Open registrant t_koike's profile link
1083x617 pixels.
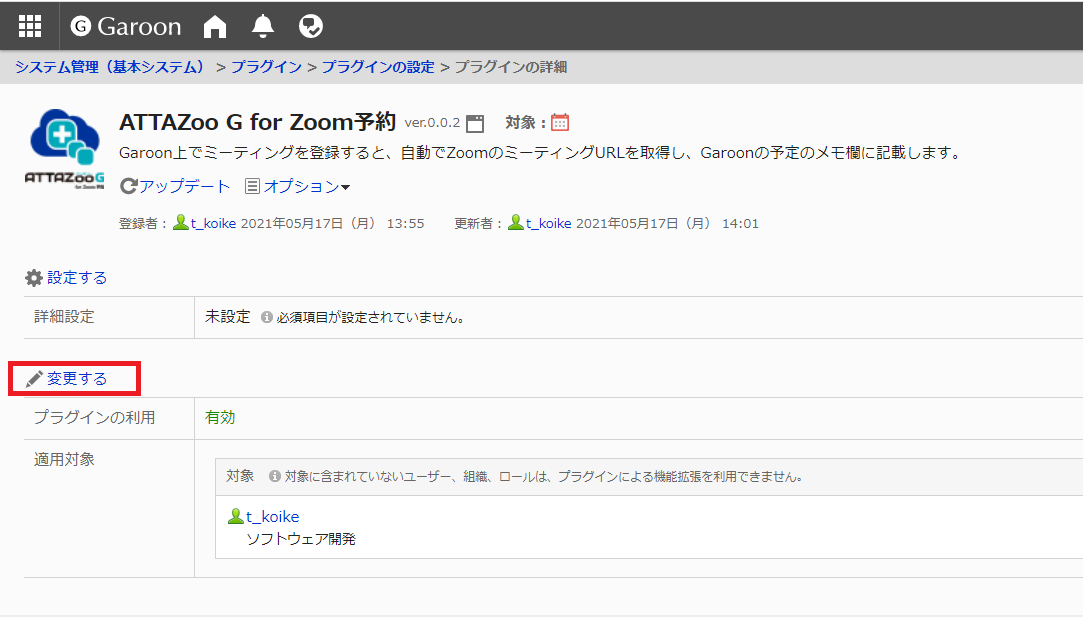tap(212, 223)
